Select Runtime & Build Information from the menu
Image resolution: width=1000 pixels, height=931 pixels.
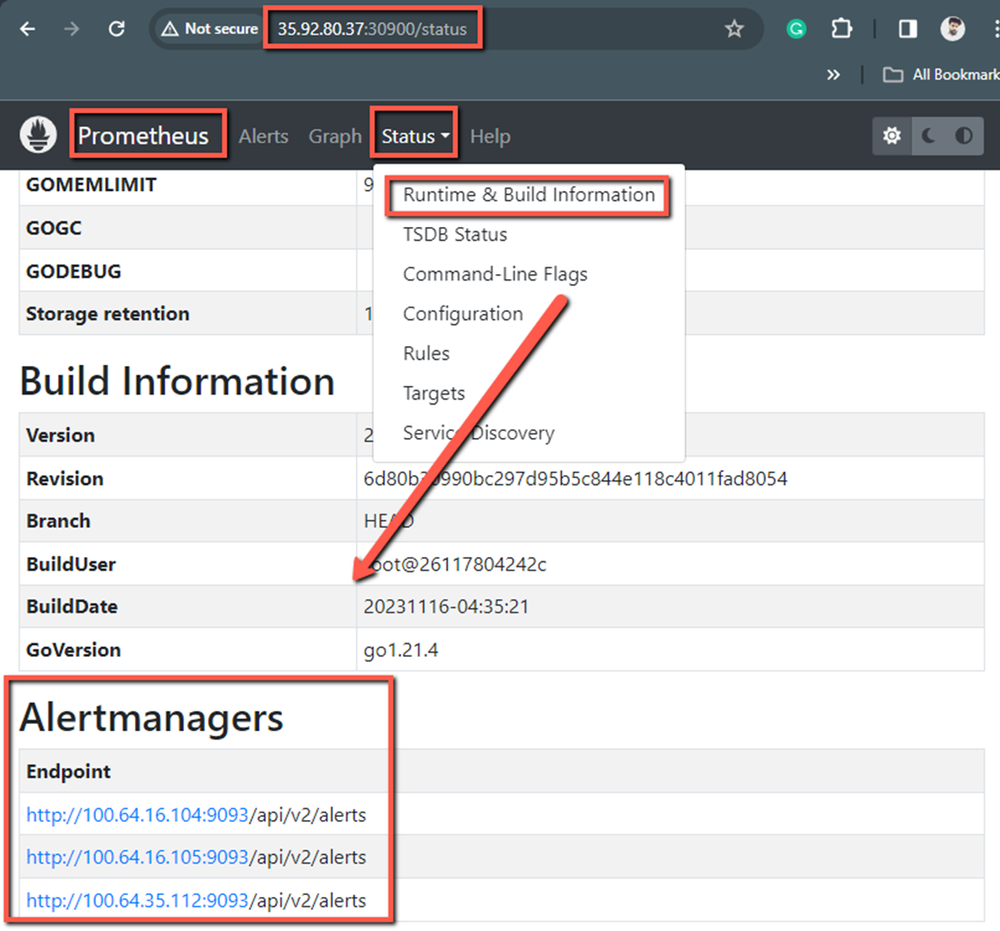click(528, 194)
